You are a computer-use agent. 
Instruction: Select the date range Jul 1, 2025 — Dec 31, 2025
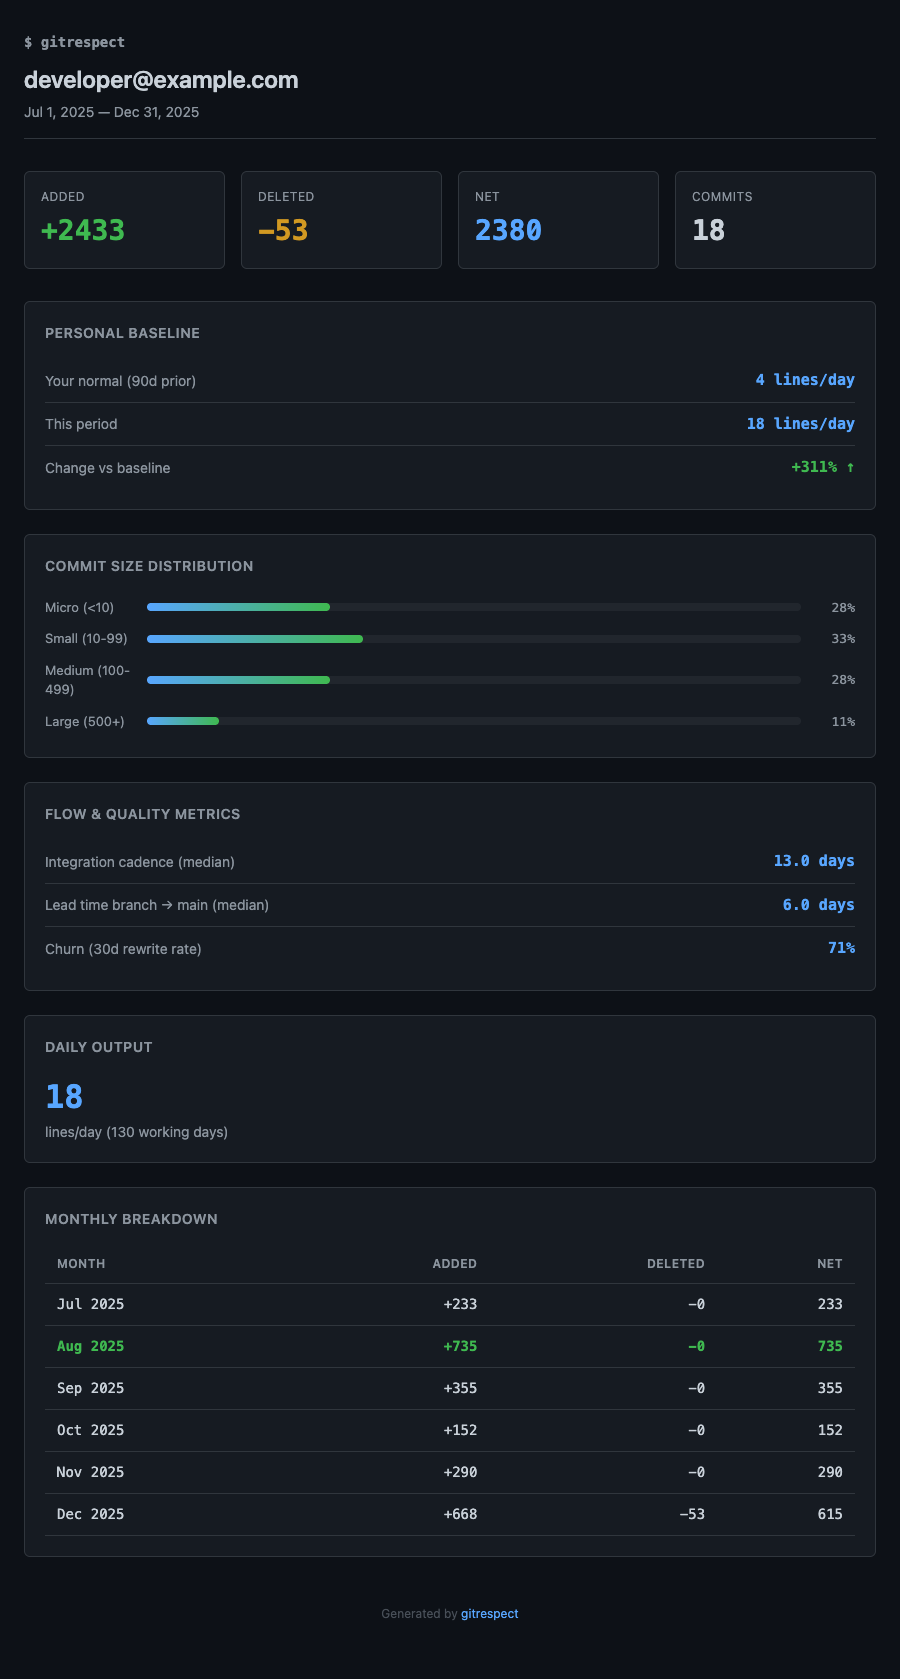111,112
